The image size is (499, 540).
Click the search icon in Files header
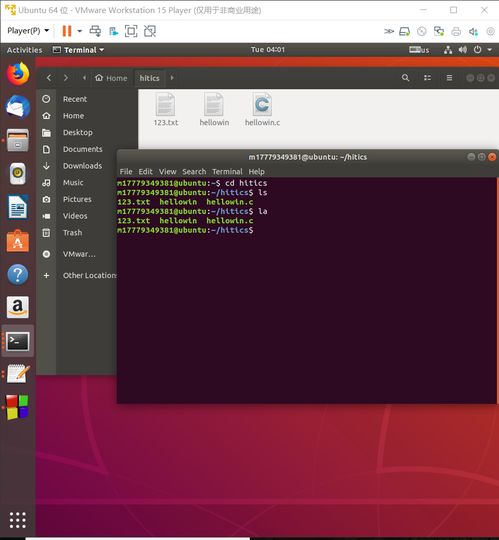(x=406, y=78)
